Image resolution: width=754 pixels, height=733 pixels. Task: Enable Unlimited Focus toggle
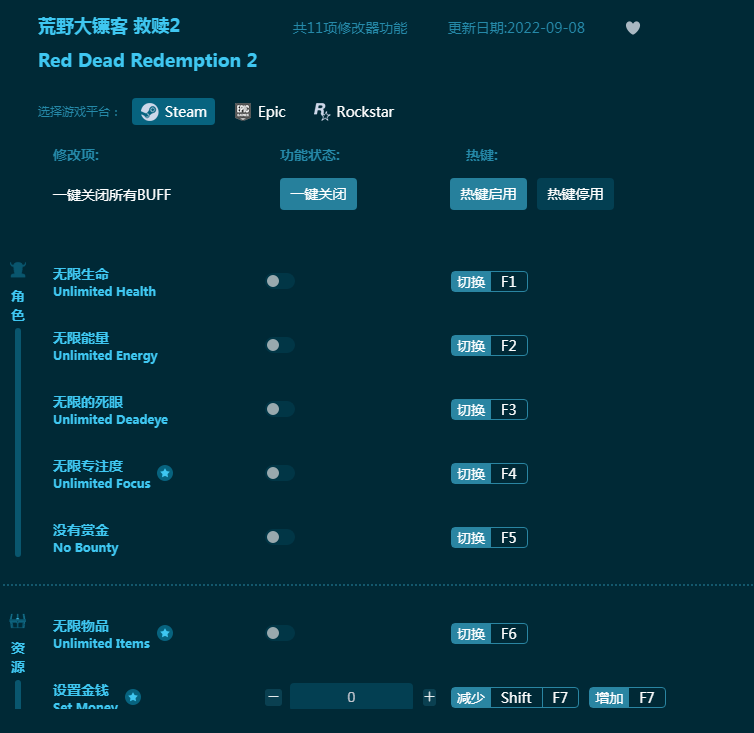(280, 473)
